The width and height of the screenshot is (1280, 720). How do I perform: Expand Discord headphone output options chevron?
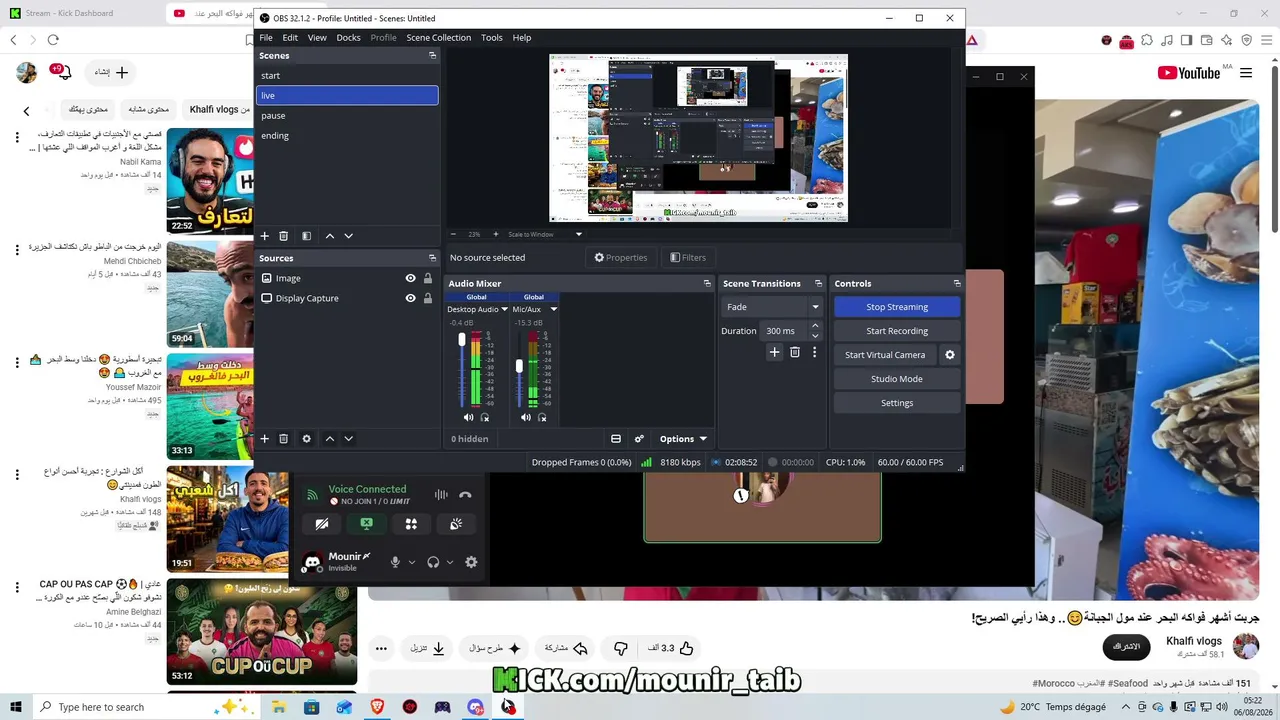pos(450,562)
